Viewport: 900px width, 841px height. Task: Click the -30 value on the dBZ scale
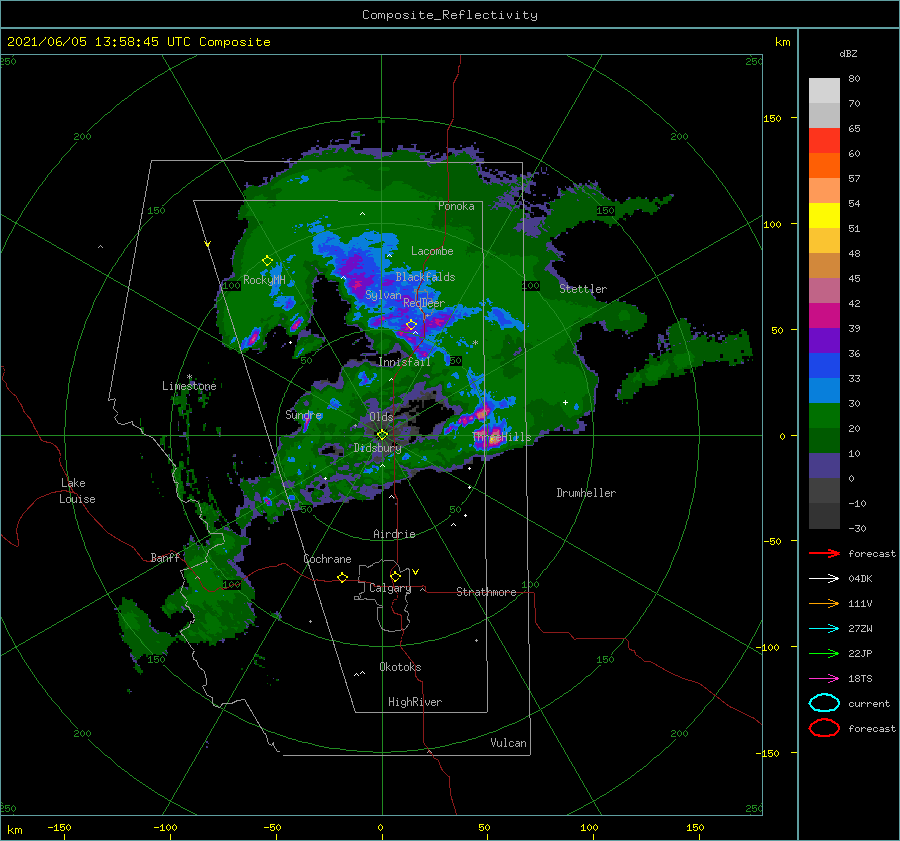(858, 528)
